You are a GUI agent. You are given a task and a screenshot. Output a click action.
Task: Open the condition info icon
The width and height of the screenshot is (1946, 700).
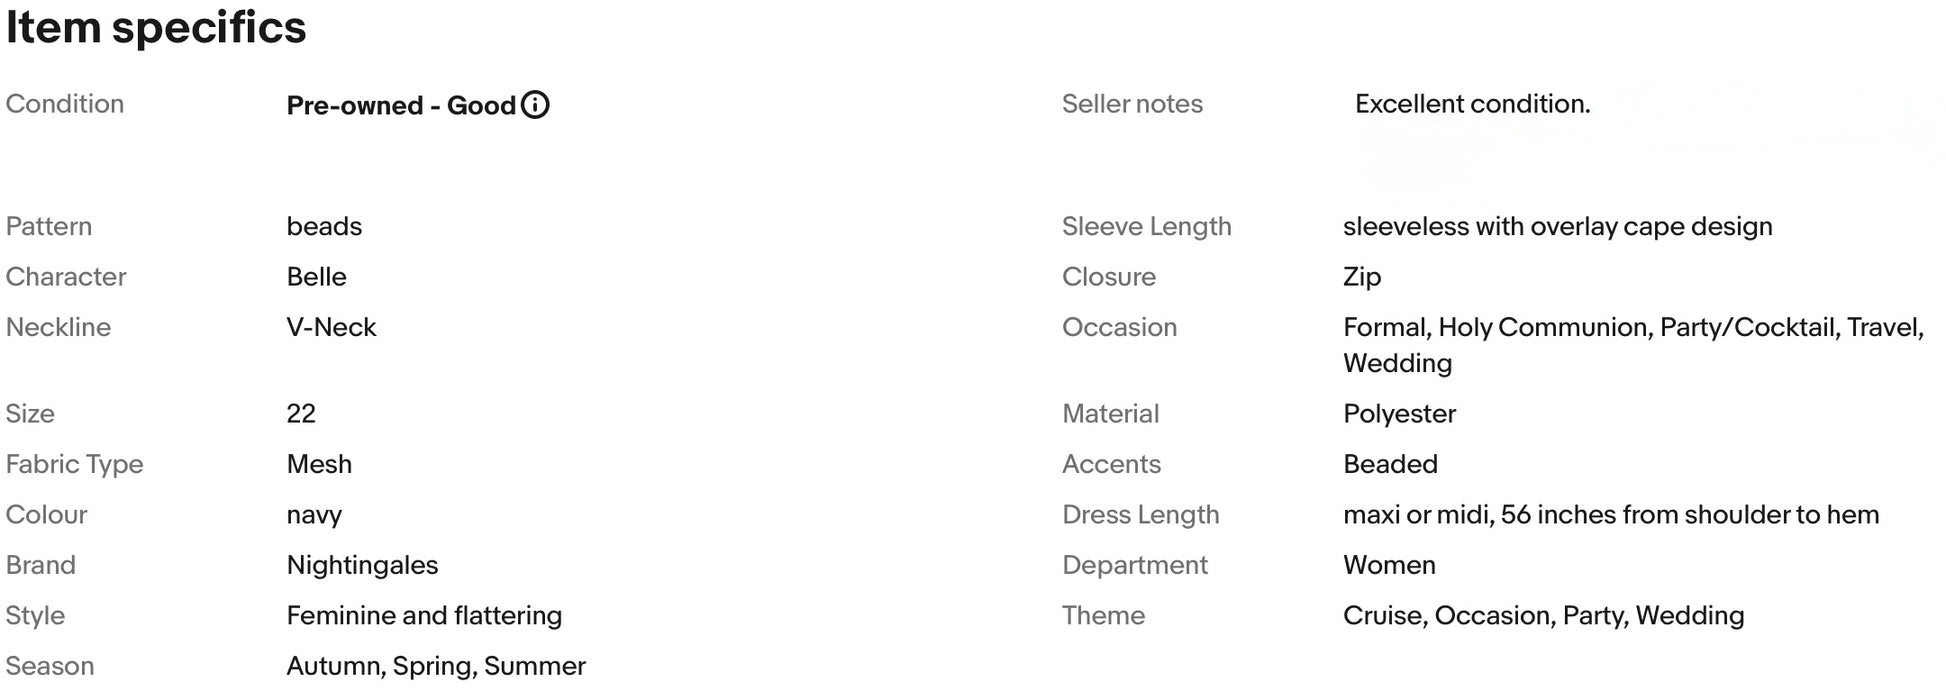[535, 105]
